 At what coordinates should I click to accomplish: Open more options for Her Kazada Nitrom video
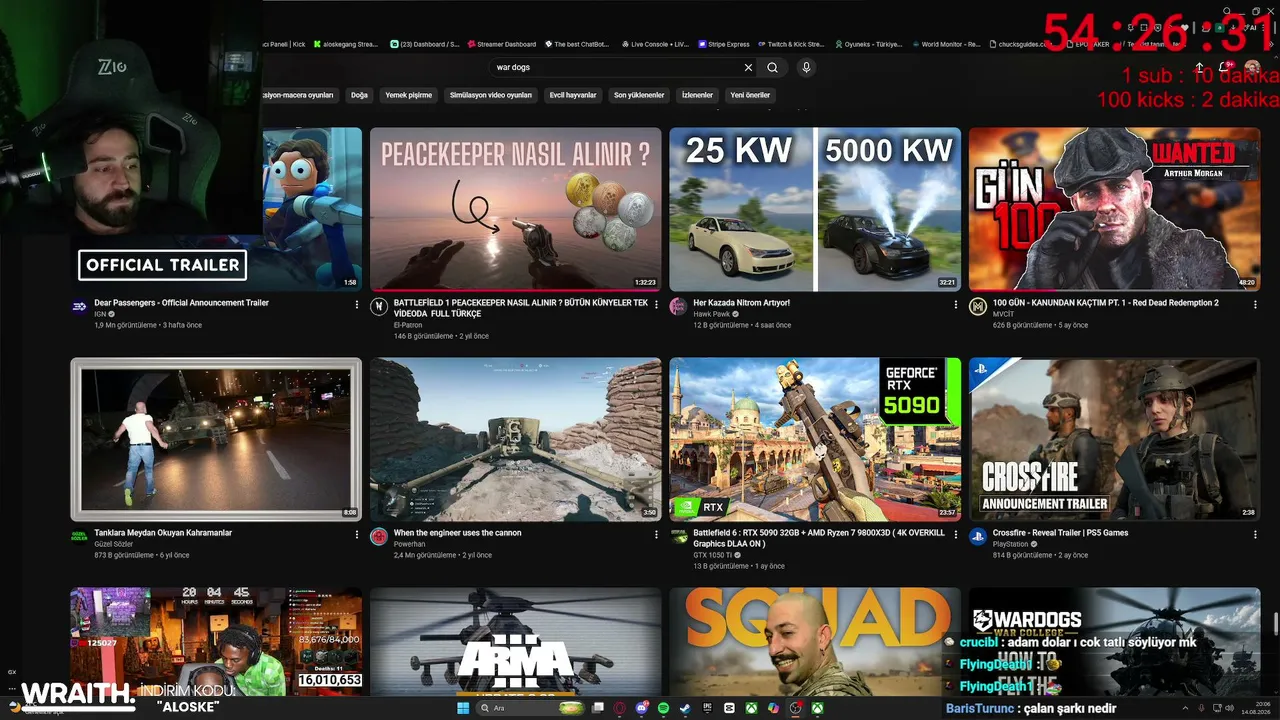pos(955,304)
